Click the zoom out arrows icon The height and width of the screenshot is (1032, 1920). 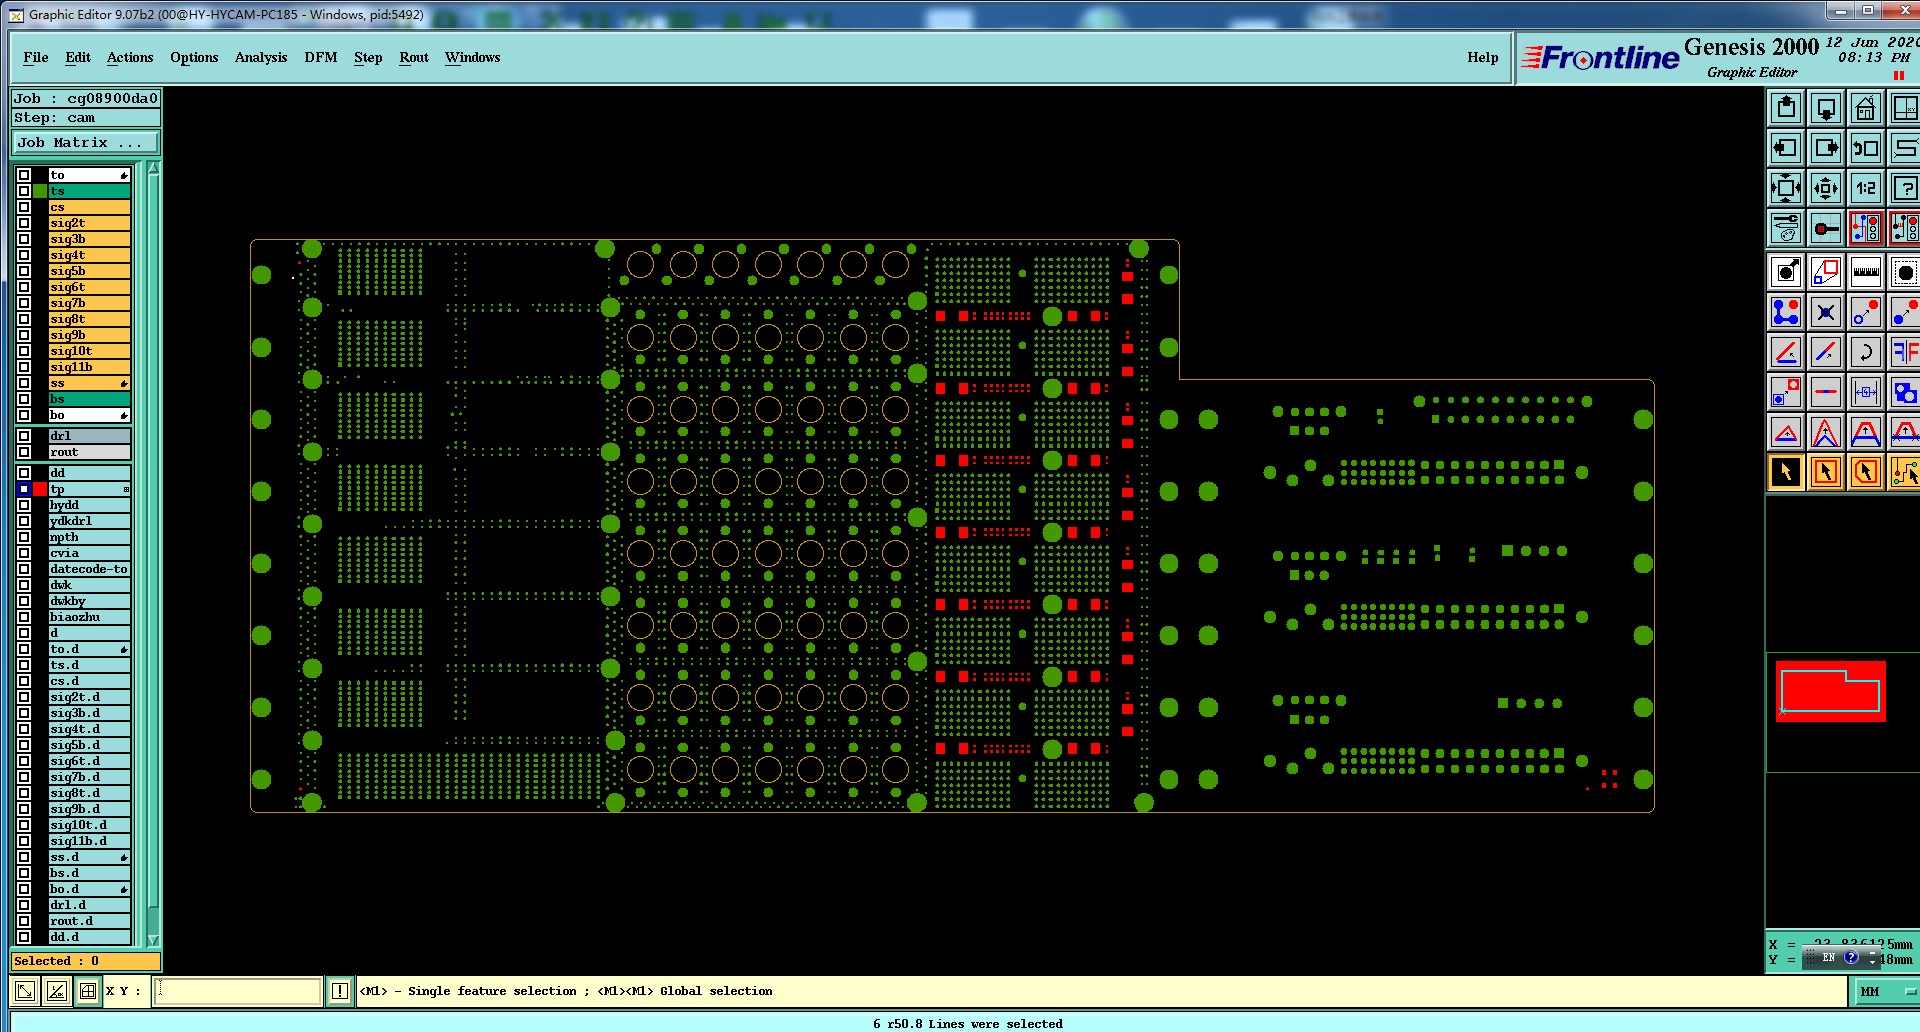pyautogui.click(x=1826, y=188)
